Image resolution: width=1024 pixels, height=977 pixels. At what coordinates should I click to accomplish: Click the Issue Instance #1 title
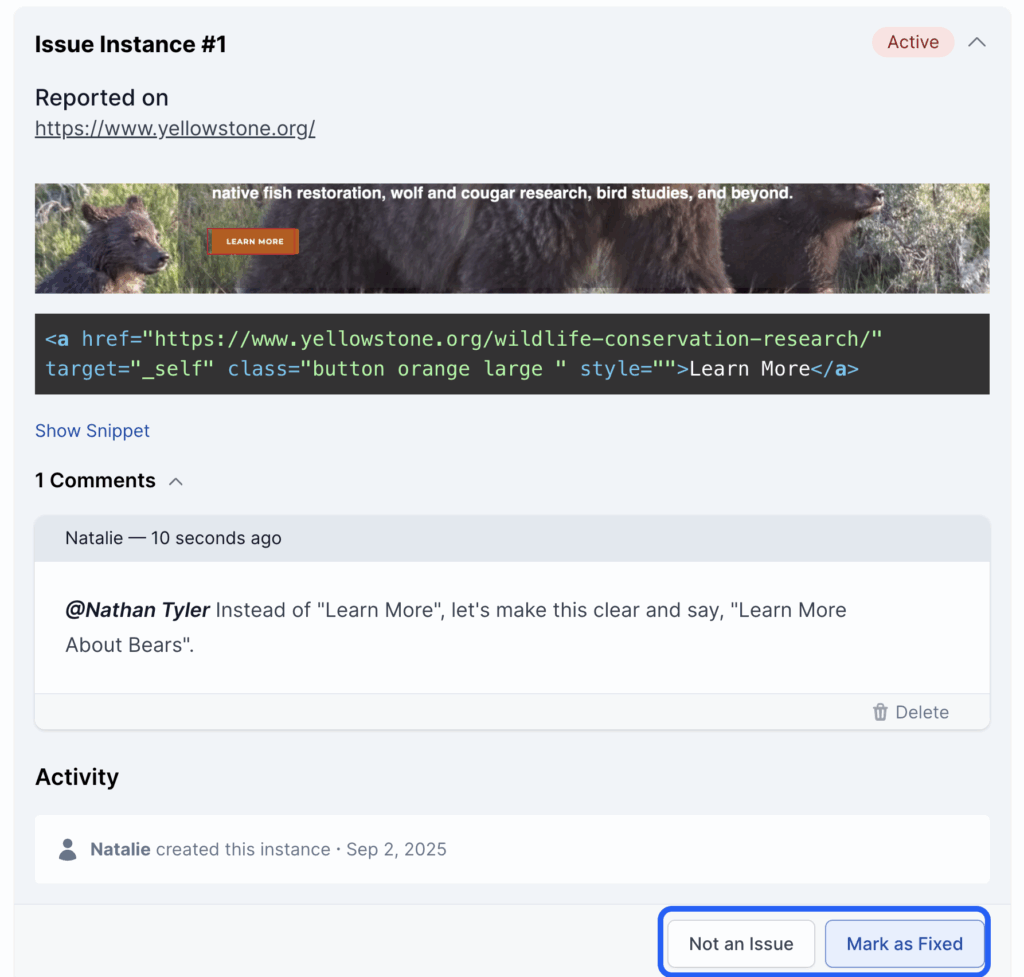click(130, 44)
